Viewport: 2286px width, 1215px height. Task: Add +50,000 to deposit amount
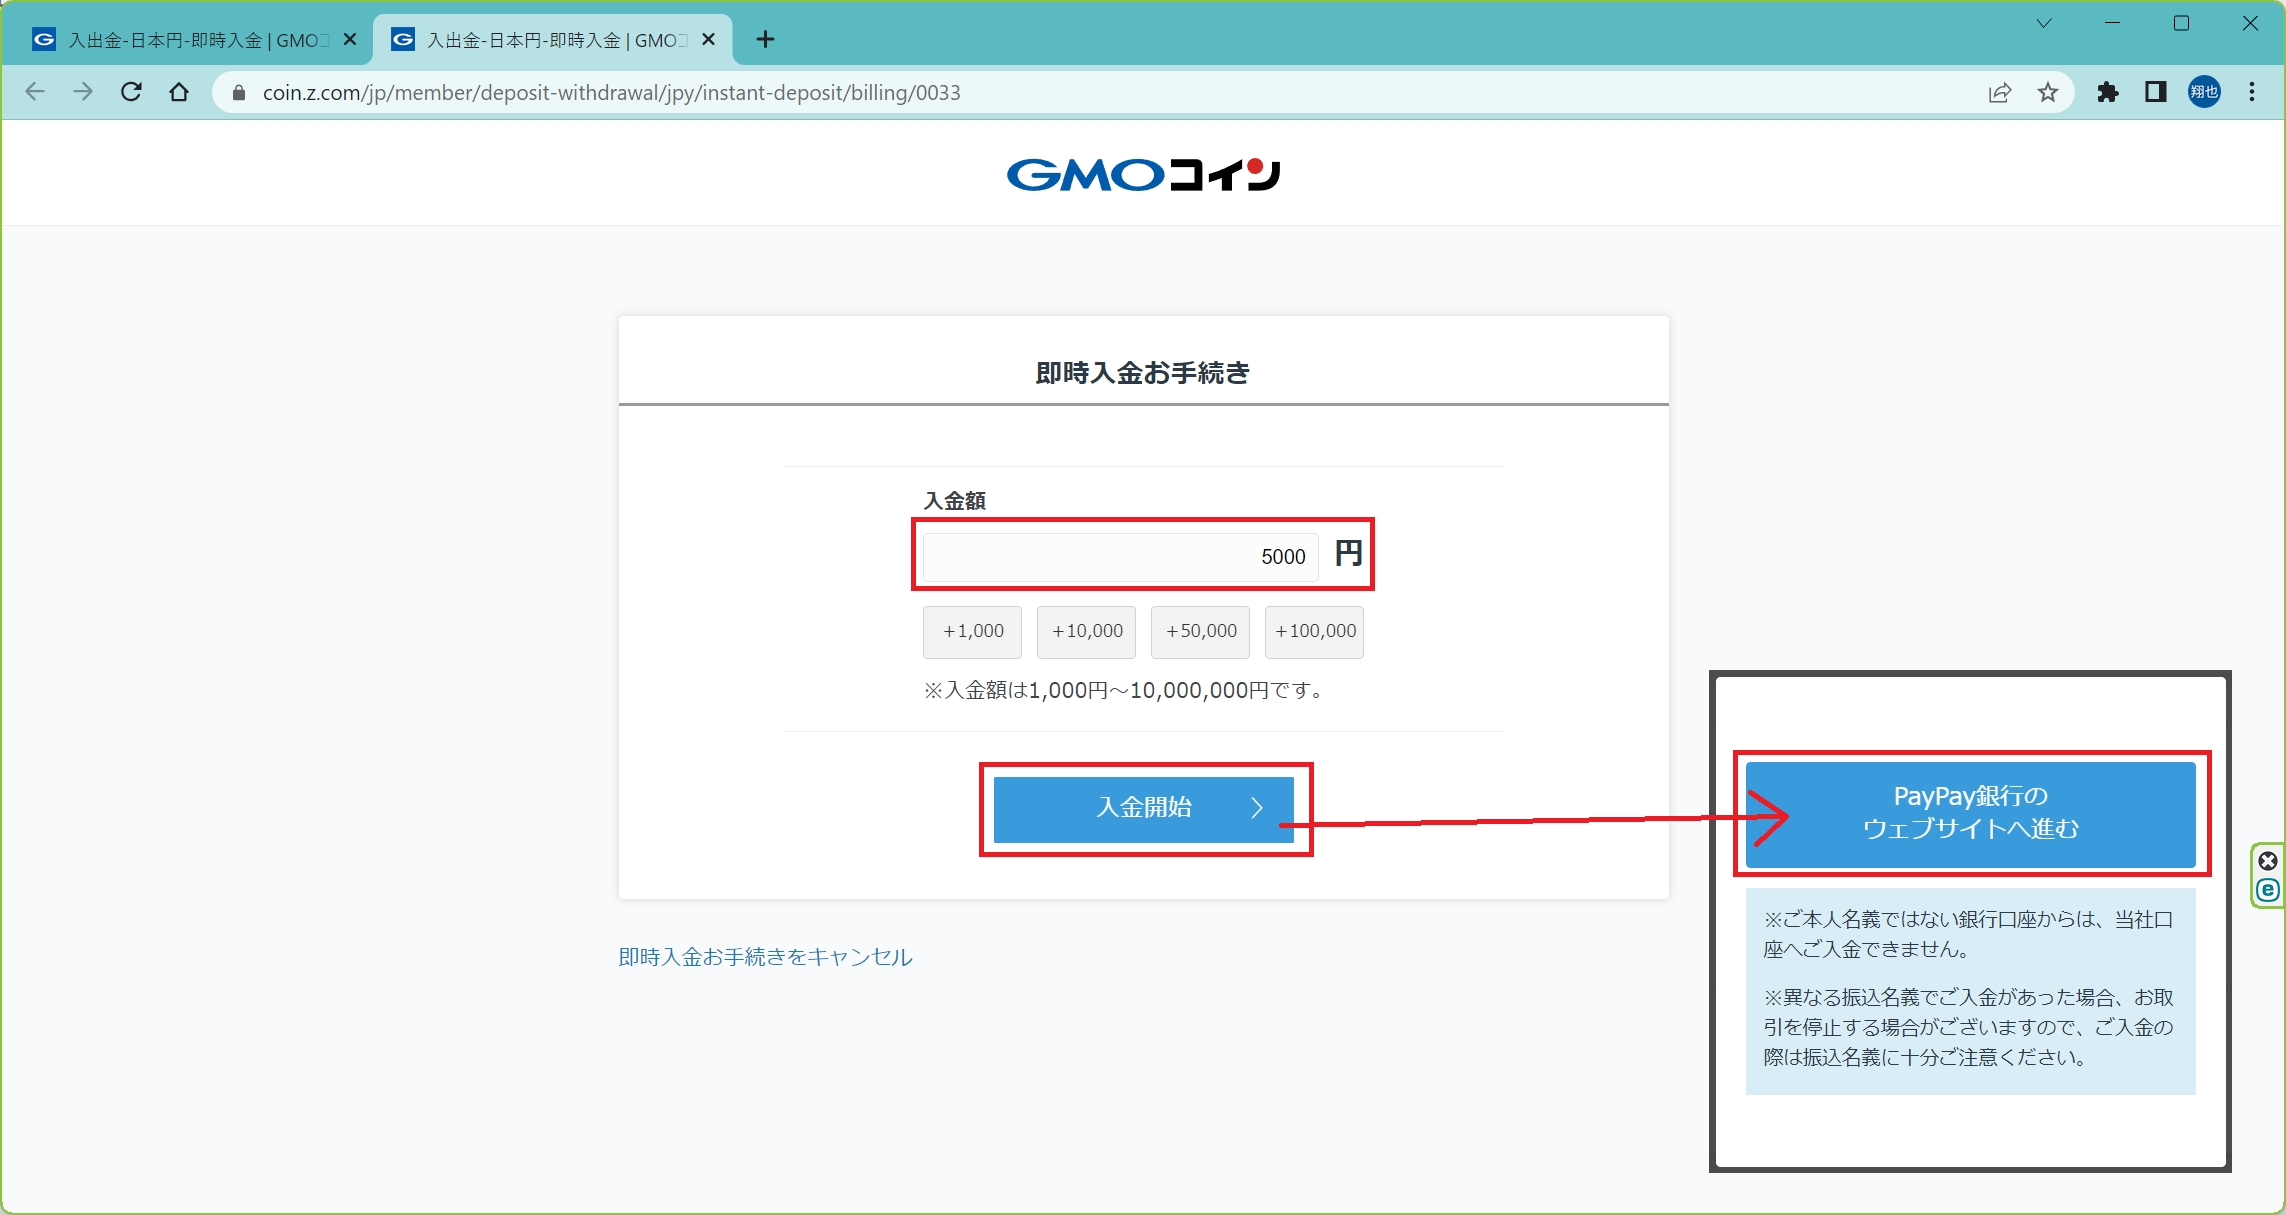[1200, 632]
